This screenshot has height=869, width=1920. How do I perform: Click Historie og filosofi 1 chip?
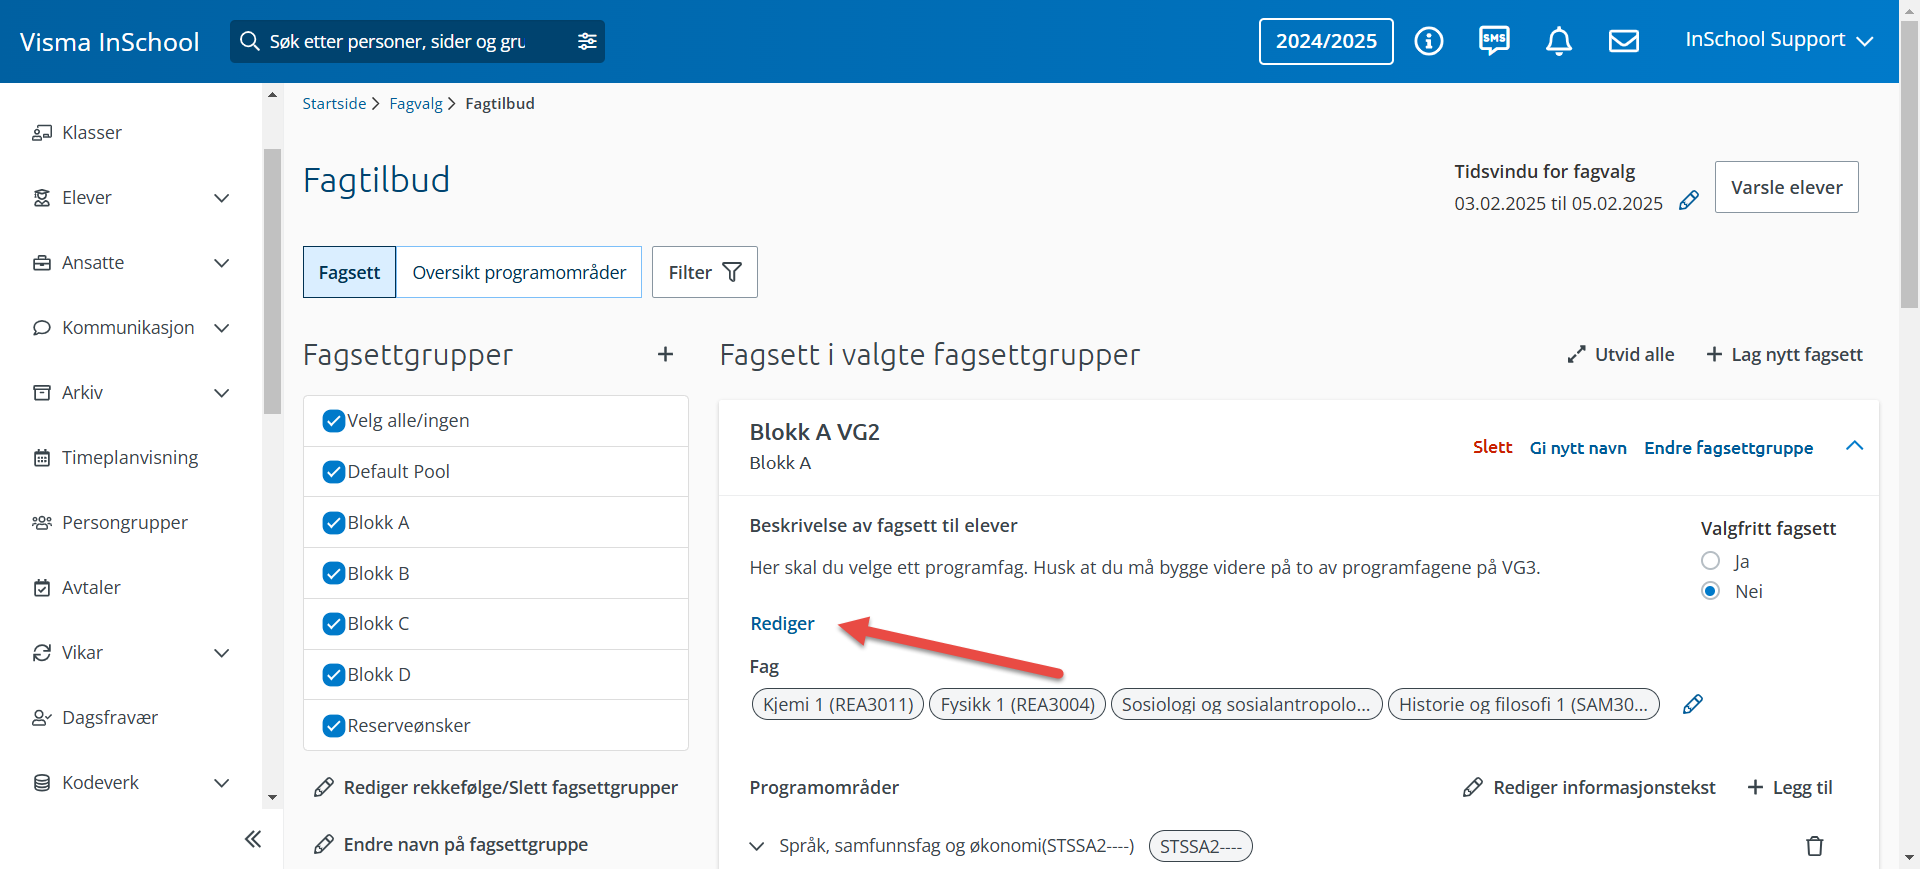(1523, 704)
